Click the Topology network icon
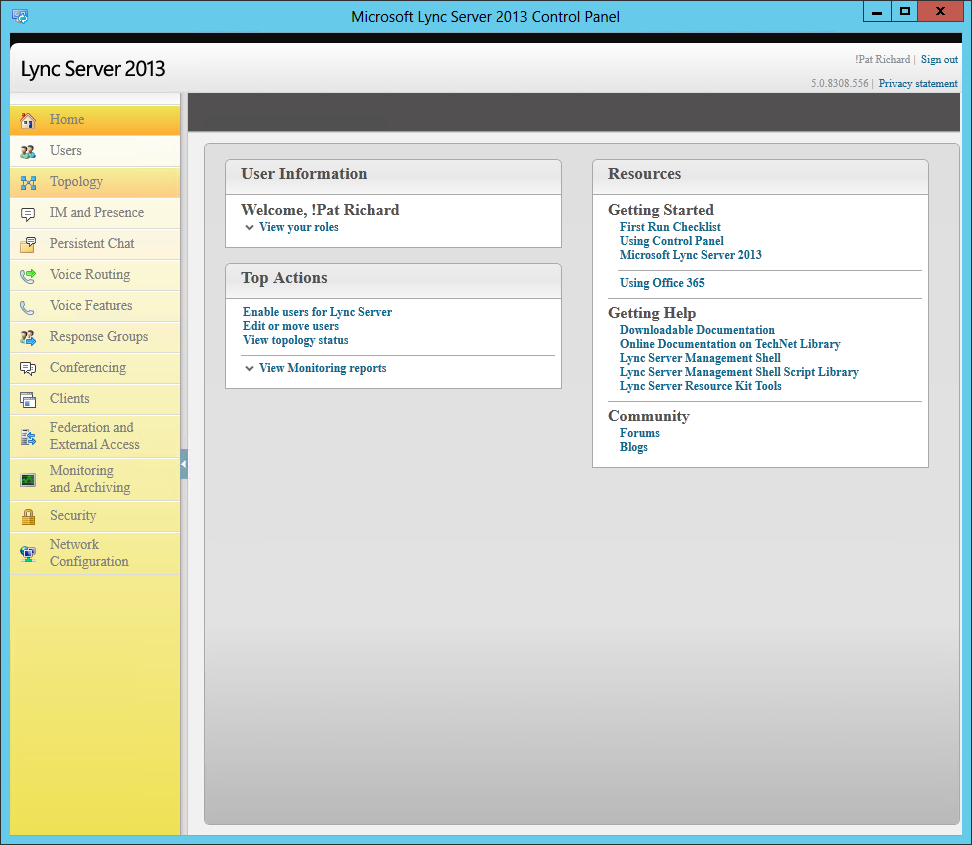972x845 pixels. pos(28,182)
